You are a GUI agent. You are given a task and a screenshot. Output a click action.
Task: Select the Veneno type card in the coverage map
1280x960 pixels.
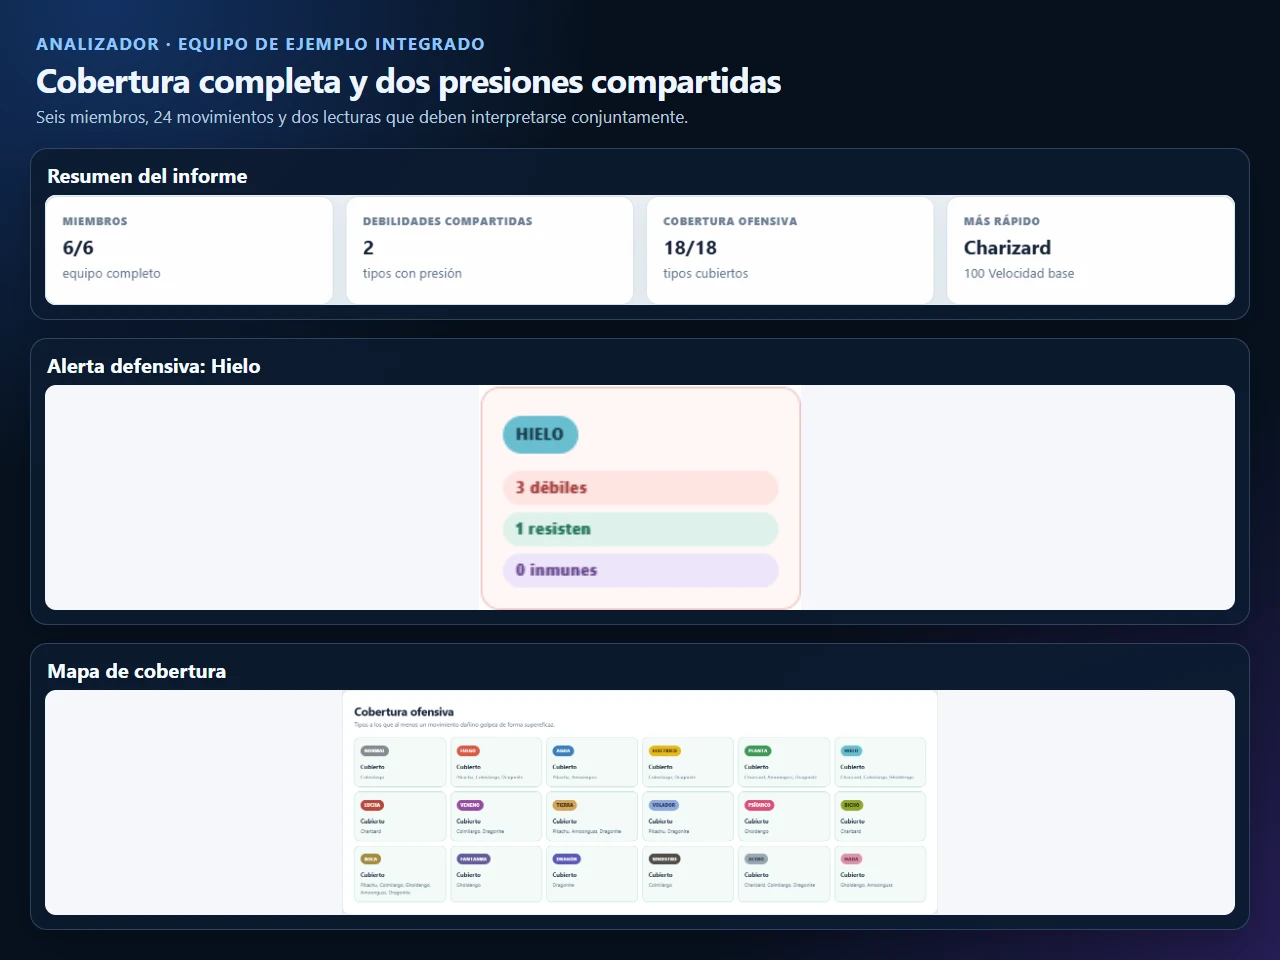click(x=496, y=817)
